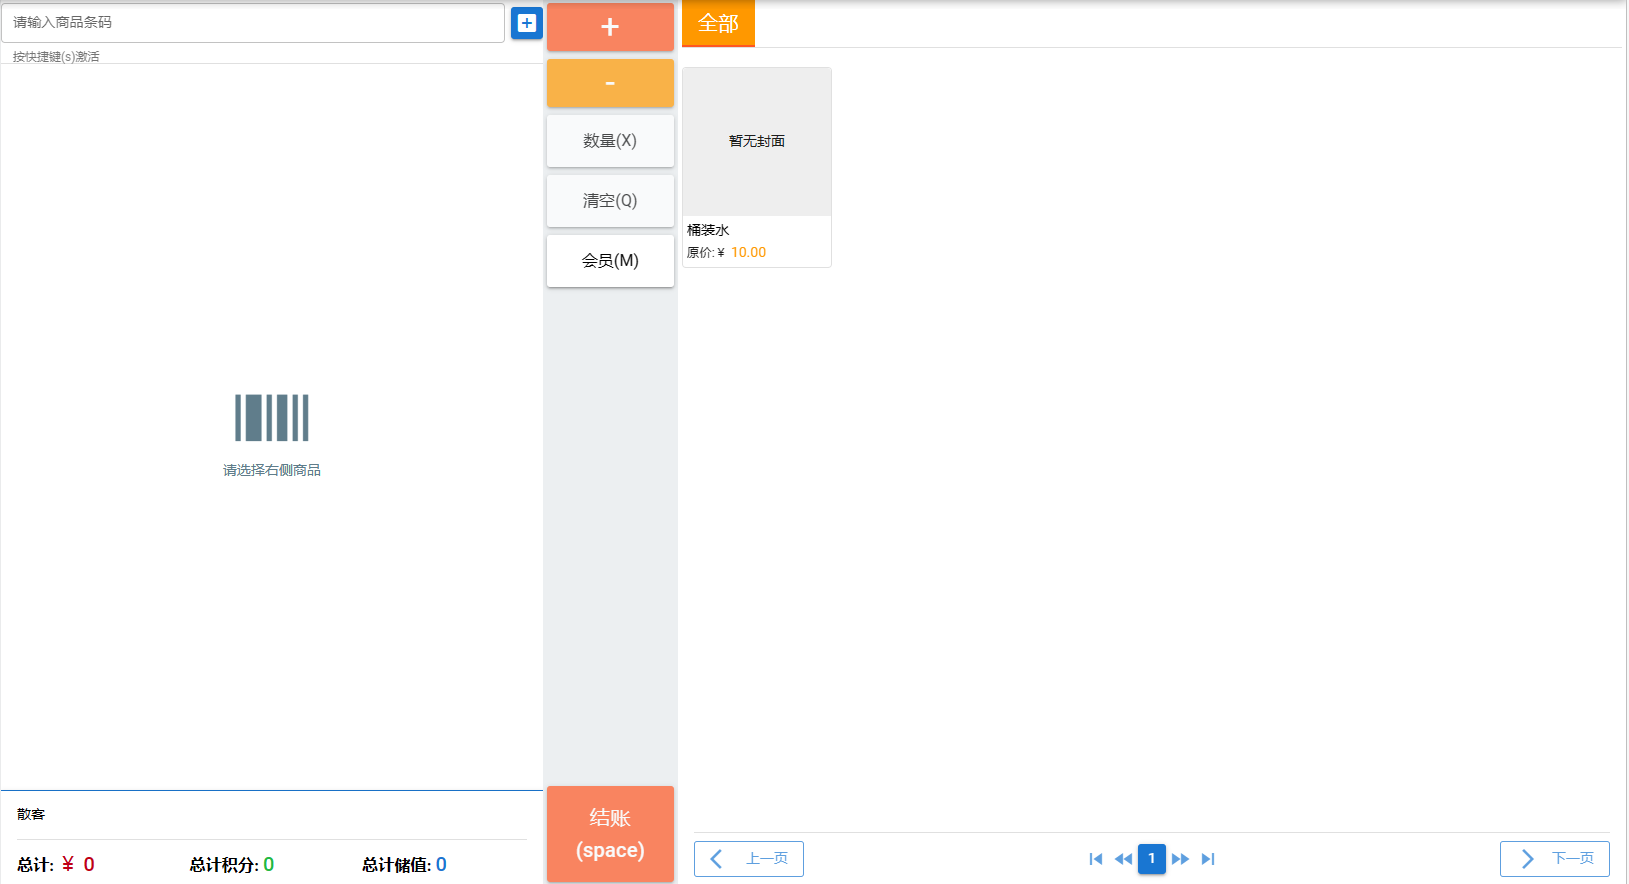The image size is (1629, 884).
Task: Click the 按快捷键(s)激活 hint text
Action: pos(56,57)
